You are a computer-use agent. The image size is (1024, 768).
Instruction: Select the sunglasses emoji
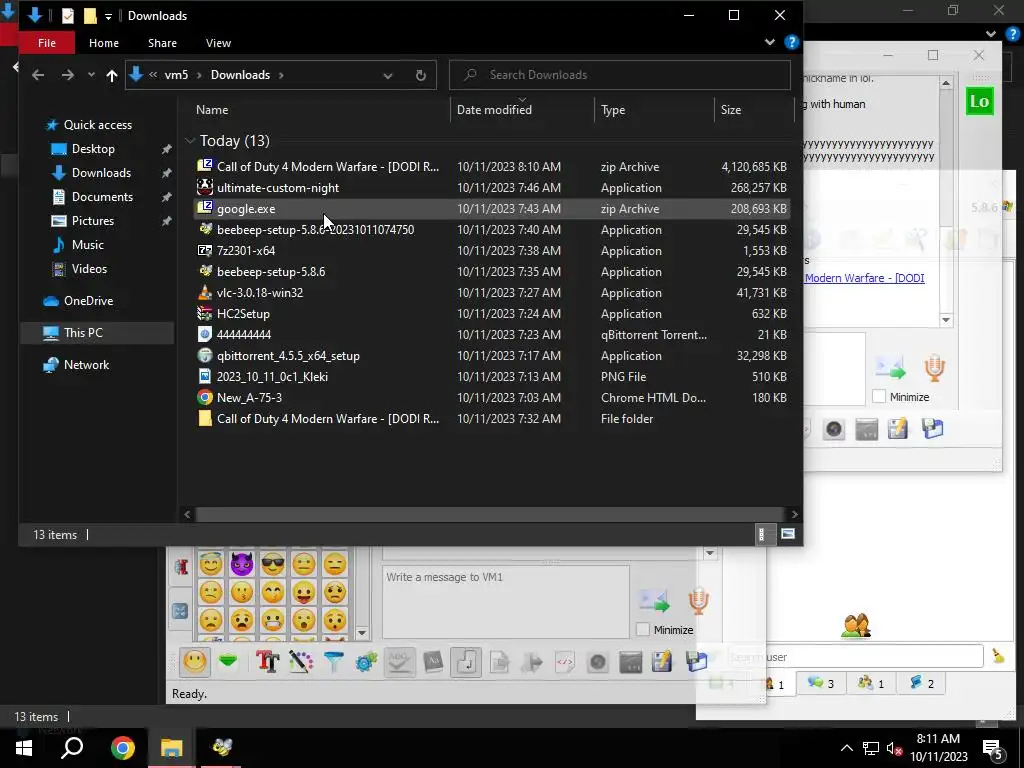click(272, 564)
